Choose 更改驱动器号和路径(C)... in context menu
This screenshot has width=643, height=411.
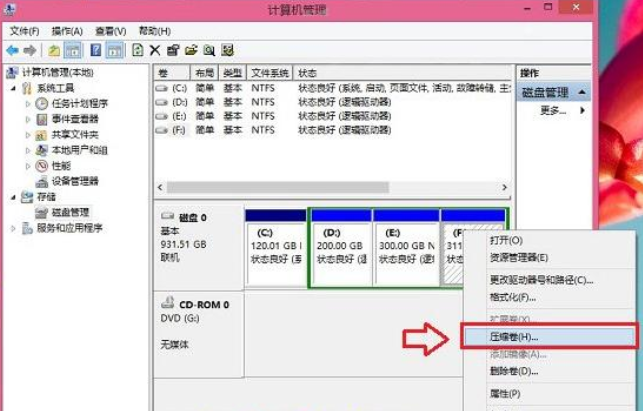tap(550, 280)
